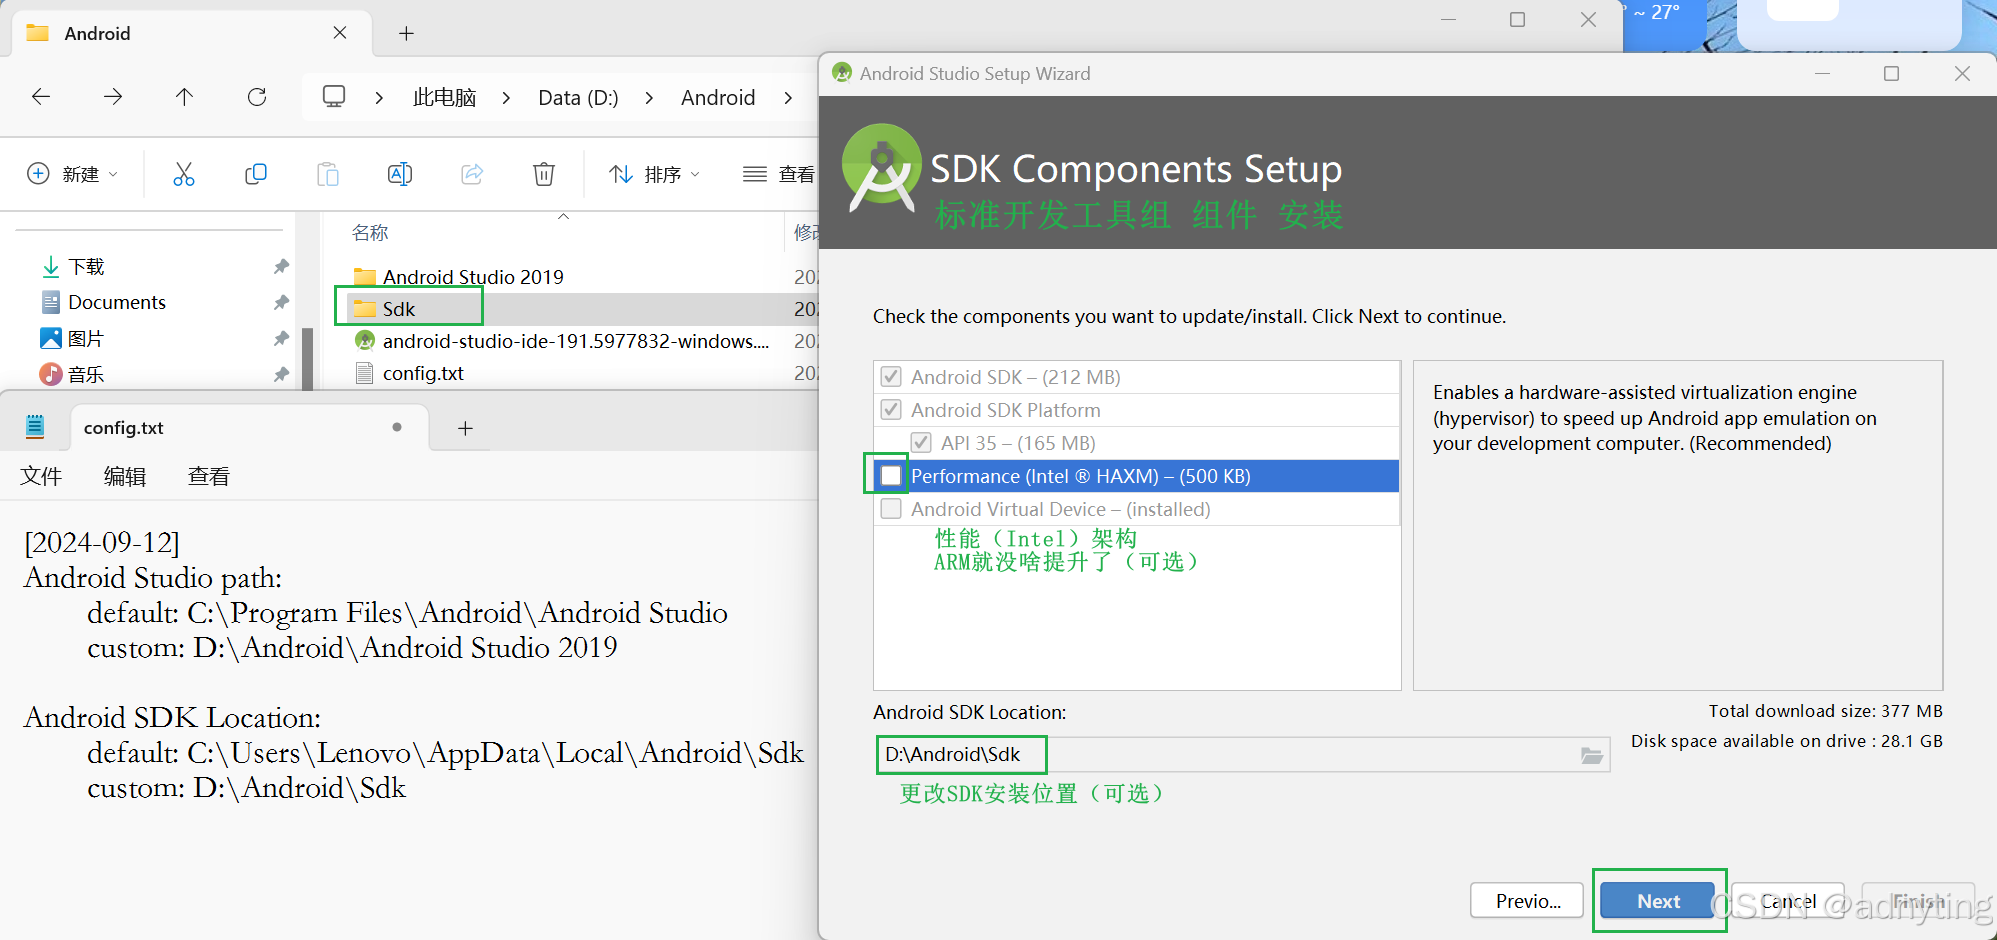Click the Android Studio logo in wizard header
This screenshot has width=1997, height=940.
[881, 167]
